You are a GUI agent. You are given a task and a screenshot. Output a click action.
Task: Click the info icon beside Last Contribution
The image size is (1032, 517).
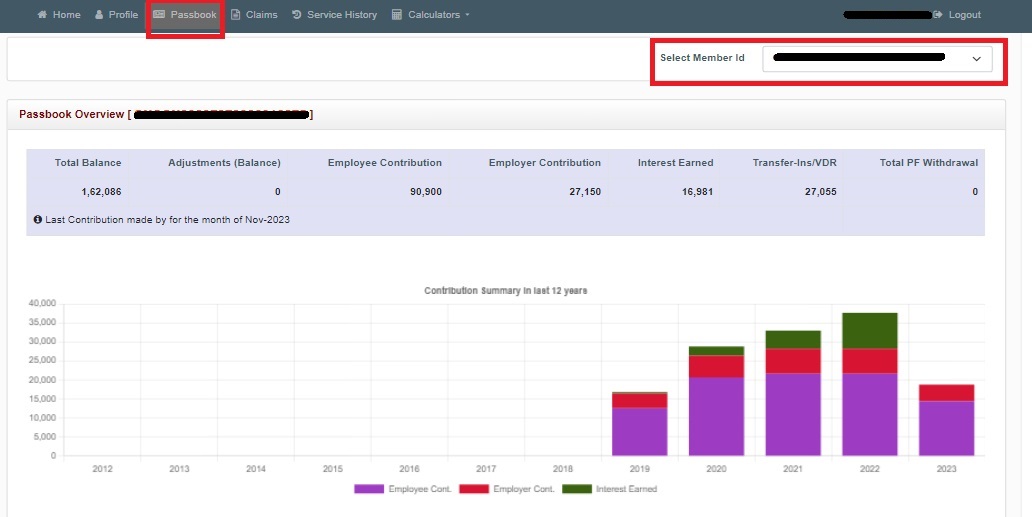coord(38,219)
